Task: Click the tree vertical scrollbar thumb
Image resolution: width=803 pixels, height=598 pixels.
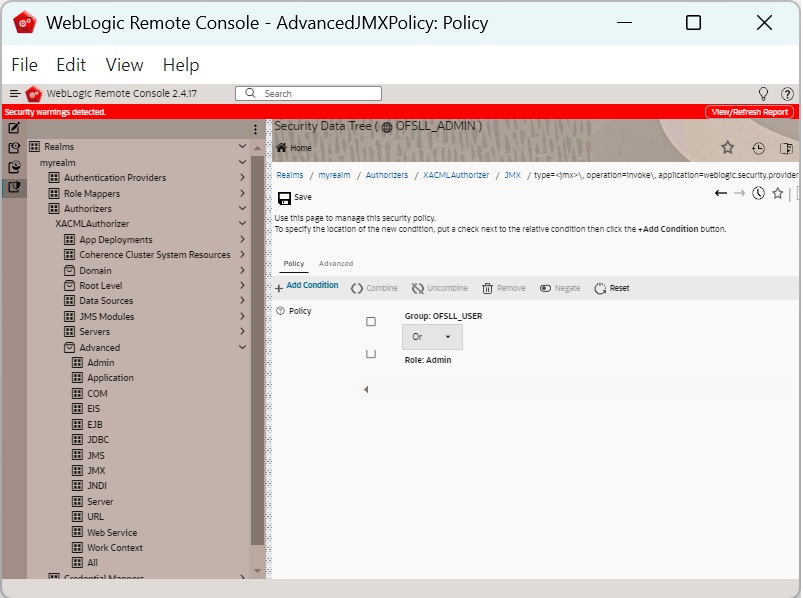Action: [x=257, y=349]
